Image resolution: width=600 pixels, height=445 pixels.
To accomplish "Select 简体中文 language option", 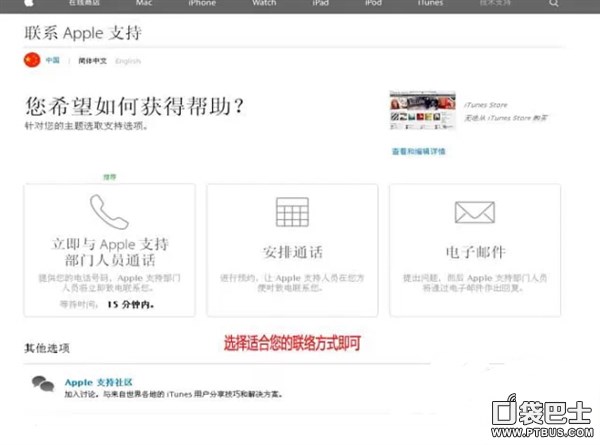I will point(93,61).
